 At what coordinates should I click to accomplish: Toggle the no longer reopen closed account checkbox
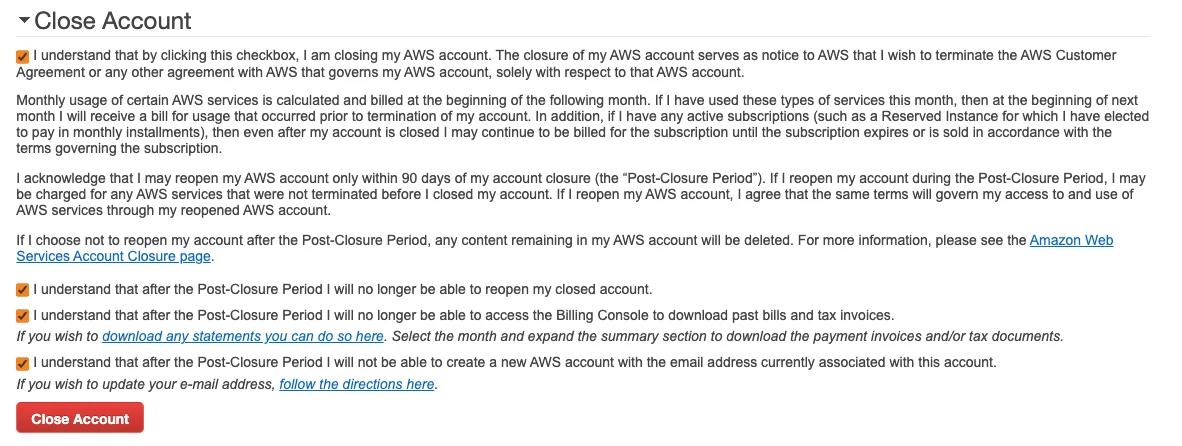[23, 290]
